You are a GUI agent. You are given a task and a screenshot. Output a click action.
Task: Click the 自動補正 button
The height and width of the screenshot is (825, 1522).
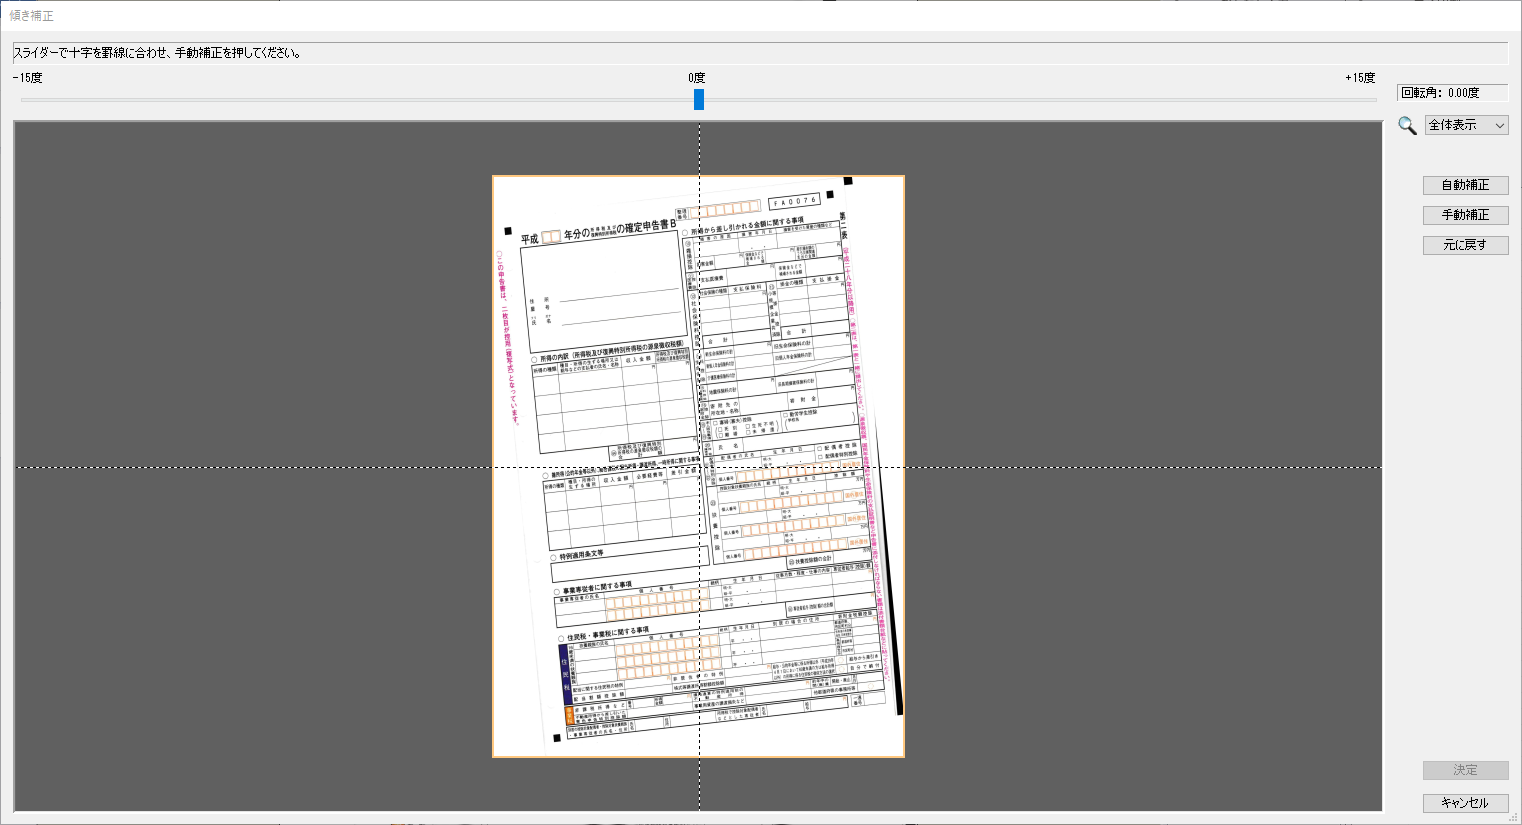coord(1465,185)
